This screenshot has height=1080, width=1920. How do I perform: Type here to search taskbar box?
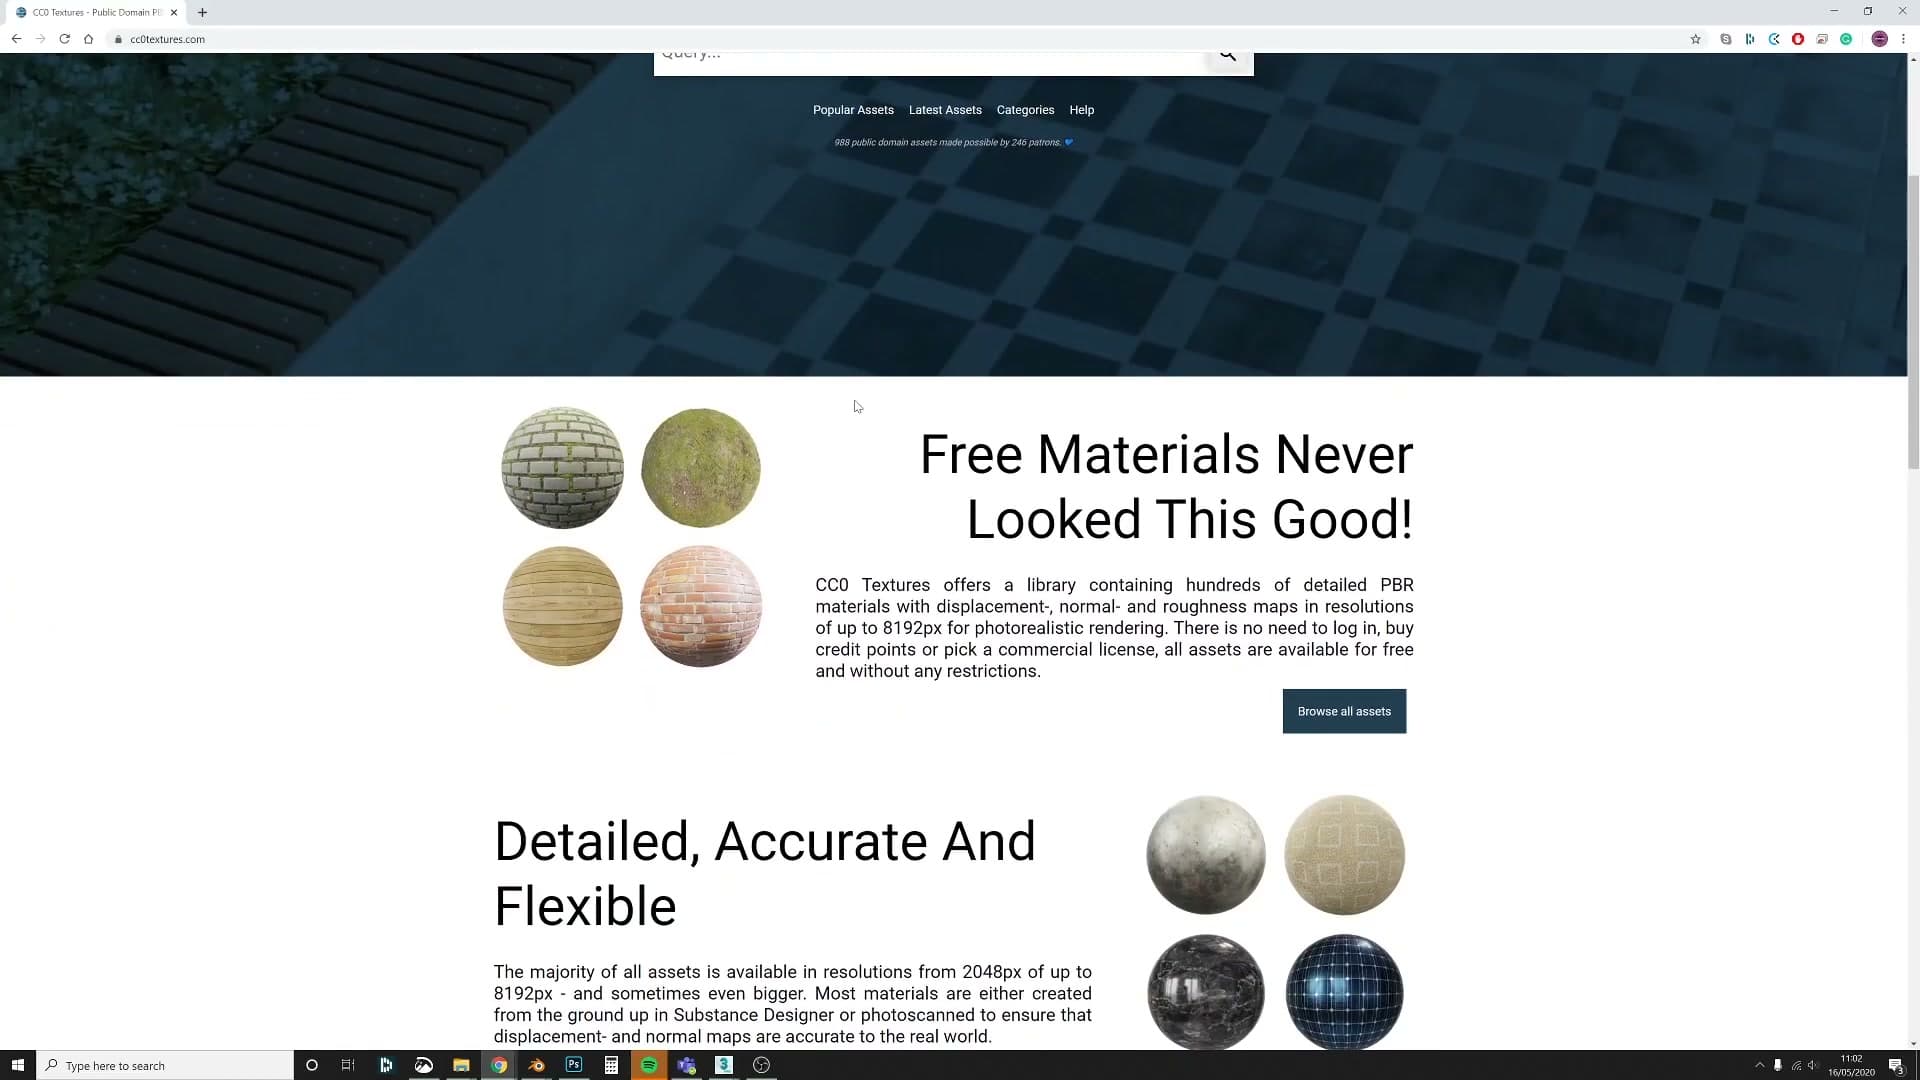[165, 1065]
